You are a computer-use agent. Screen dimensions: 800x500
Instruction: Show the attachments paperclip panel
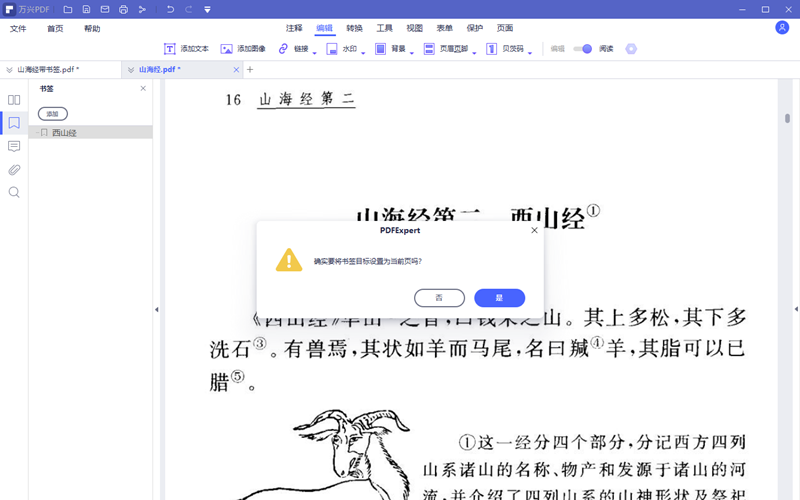pyautogui.click(x=14, y=169)
